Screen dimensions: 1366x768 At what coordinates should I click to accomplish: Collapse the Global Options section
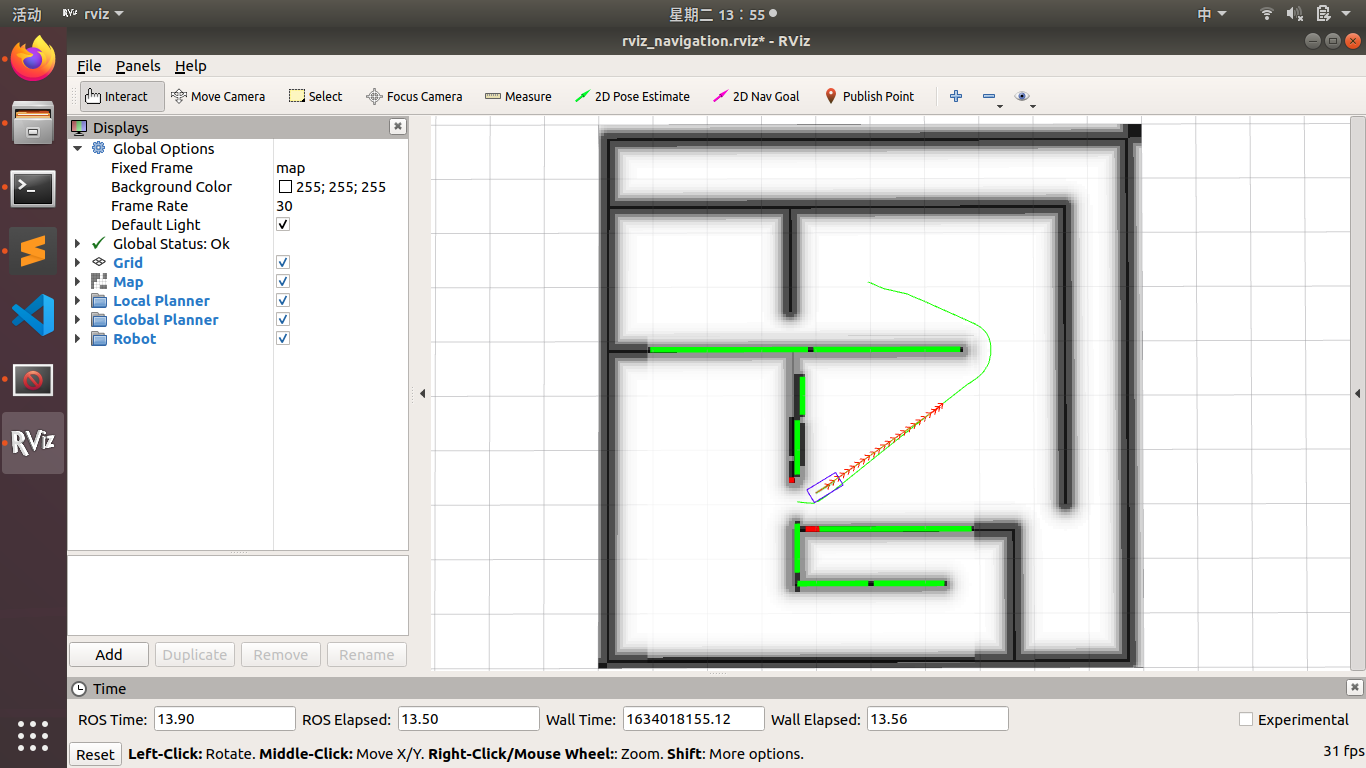[x=78, y=148]
